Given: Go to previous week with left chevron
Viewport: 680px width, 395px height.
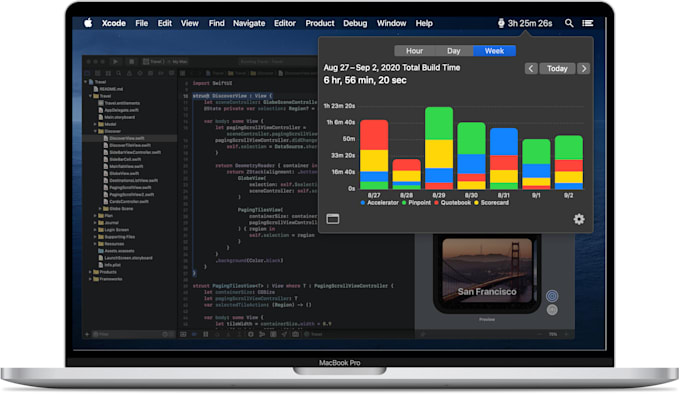Looking at the screenshot, I should pyautogui.click(x=531, y=69).
